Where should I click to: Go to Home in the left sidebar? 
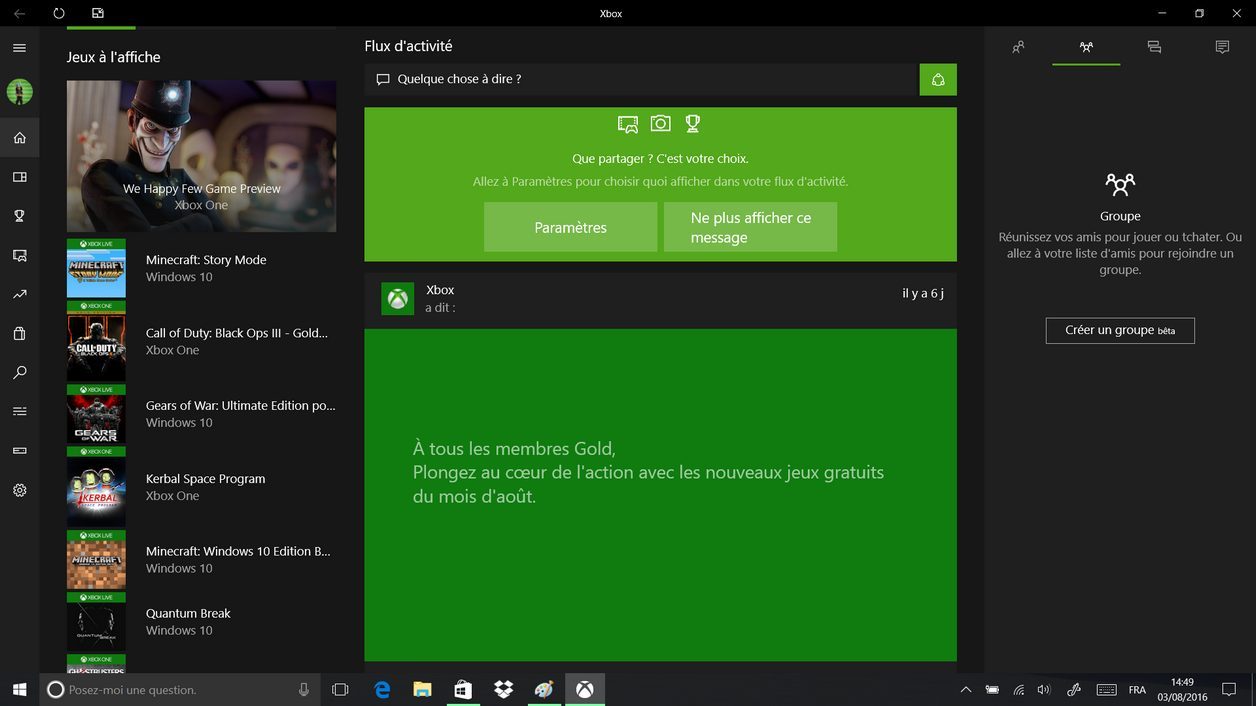[19, 138]
